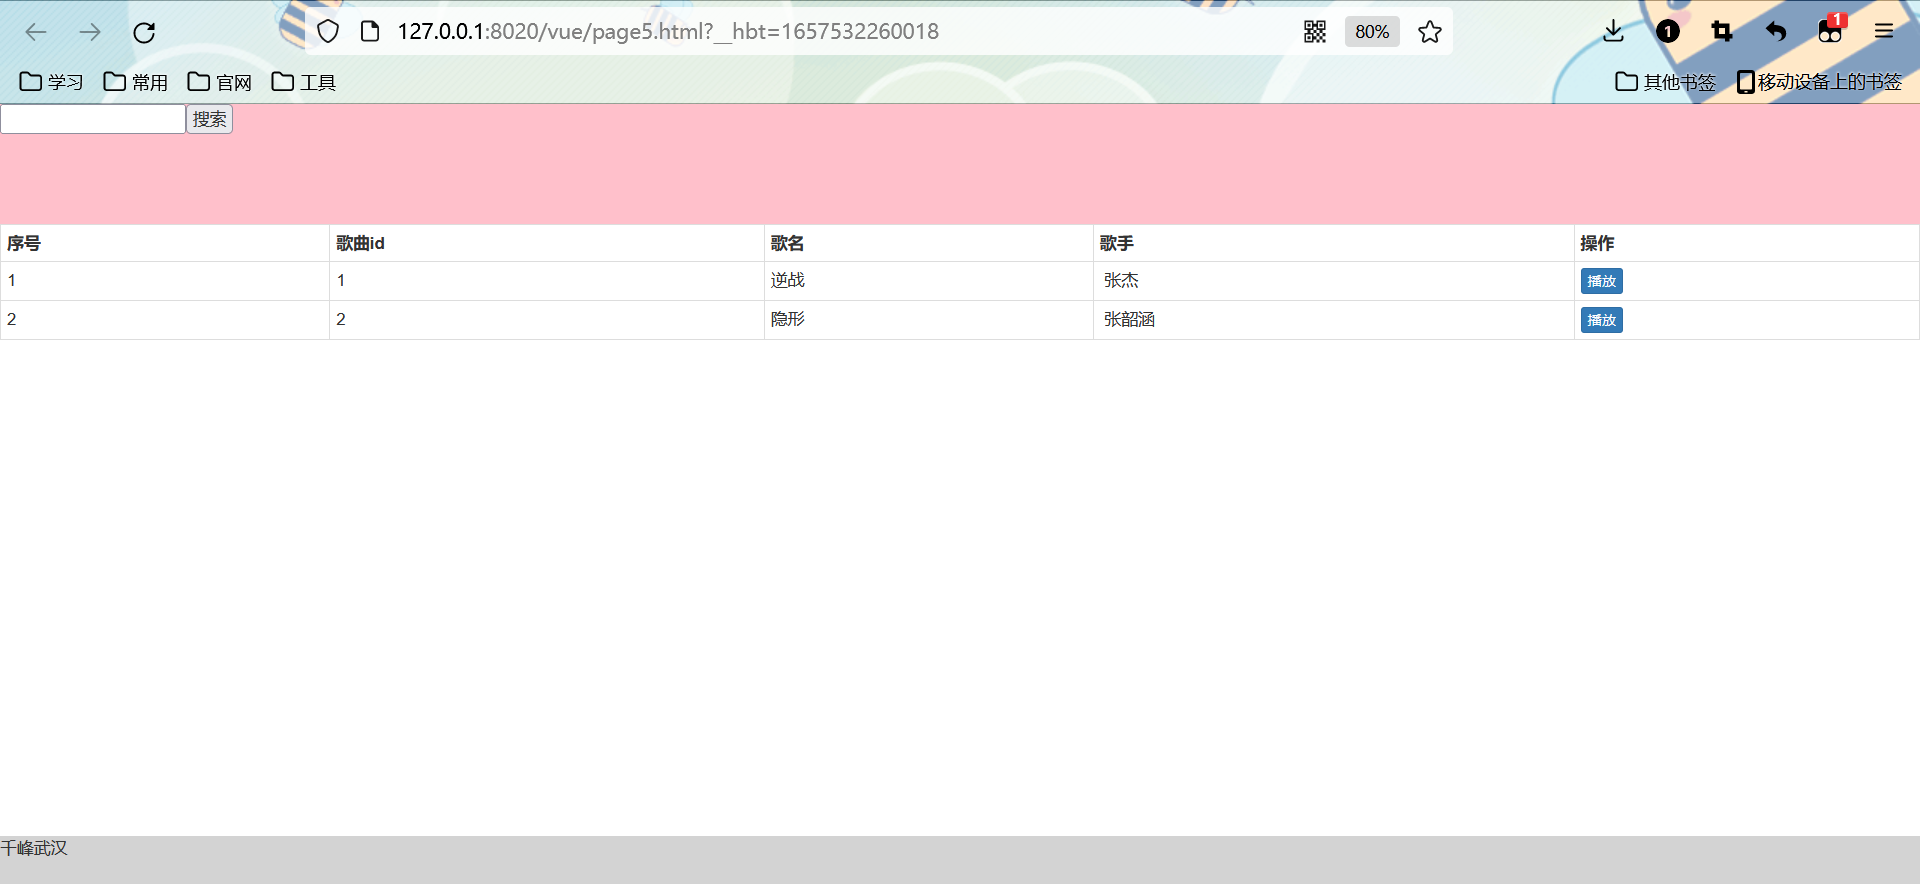The height and width of the screenshot is (889, 1920).
Task: Click the undo arrow toolbar icon
Action: point(1776,31)
